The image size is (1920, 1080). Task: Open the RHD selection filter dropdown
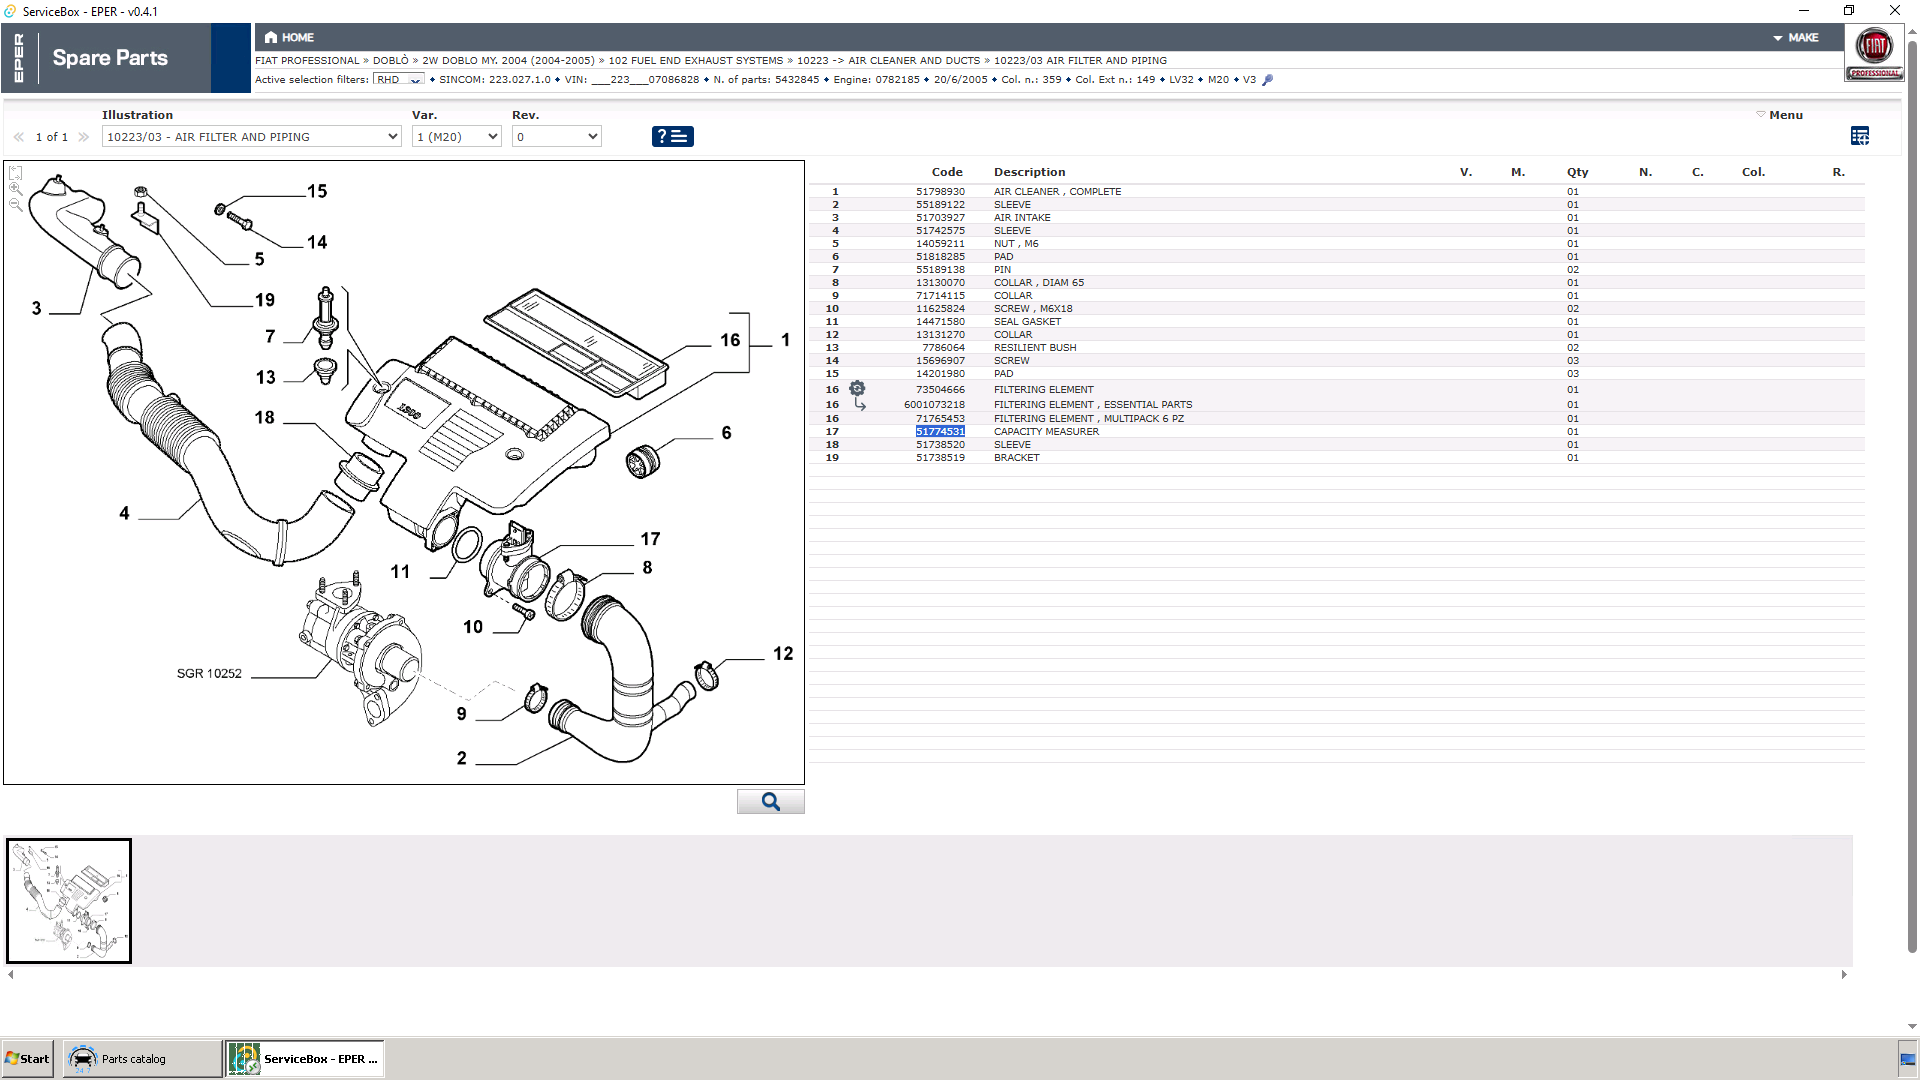pyautogui.click(x=399, y=80)
